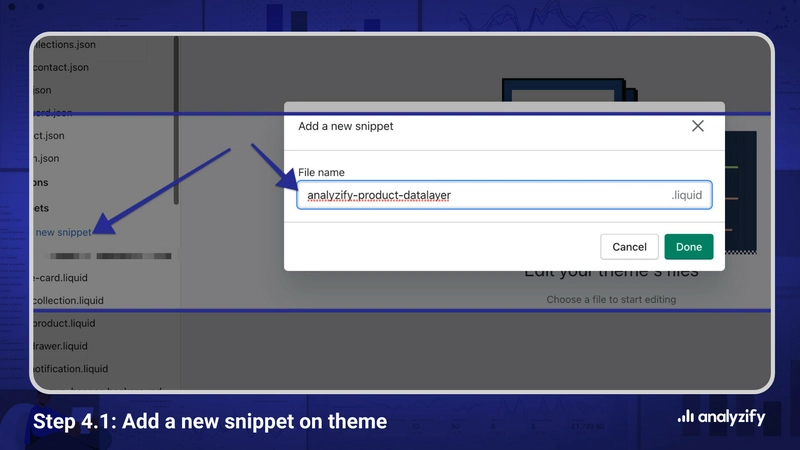Open the collection.liquid snippet file

coord(68,300)
